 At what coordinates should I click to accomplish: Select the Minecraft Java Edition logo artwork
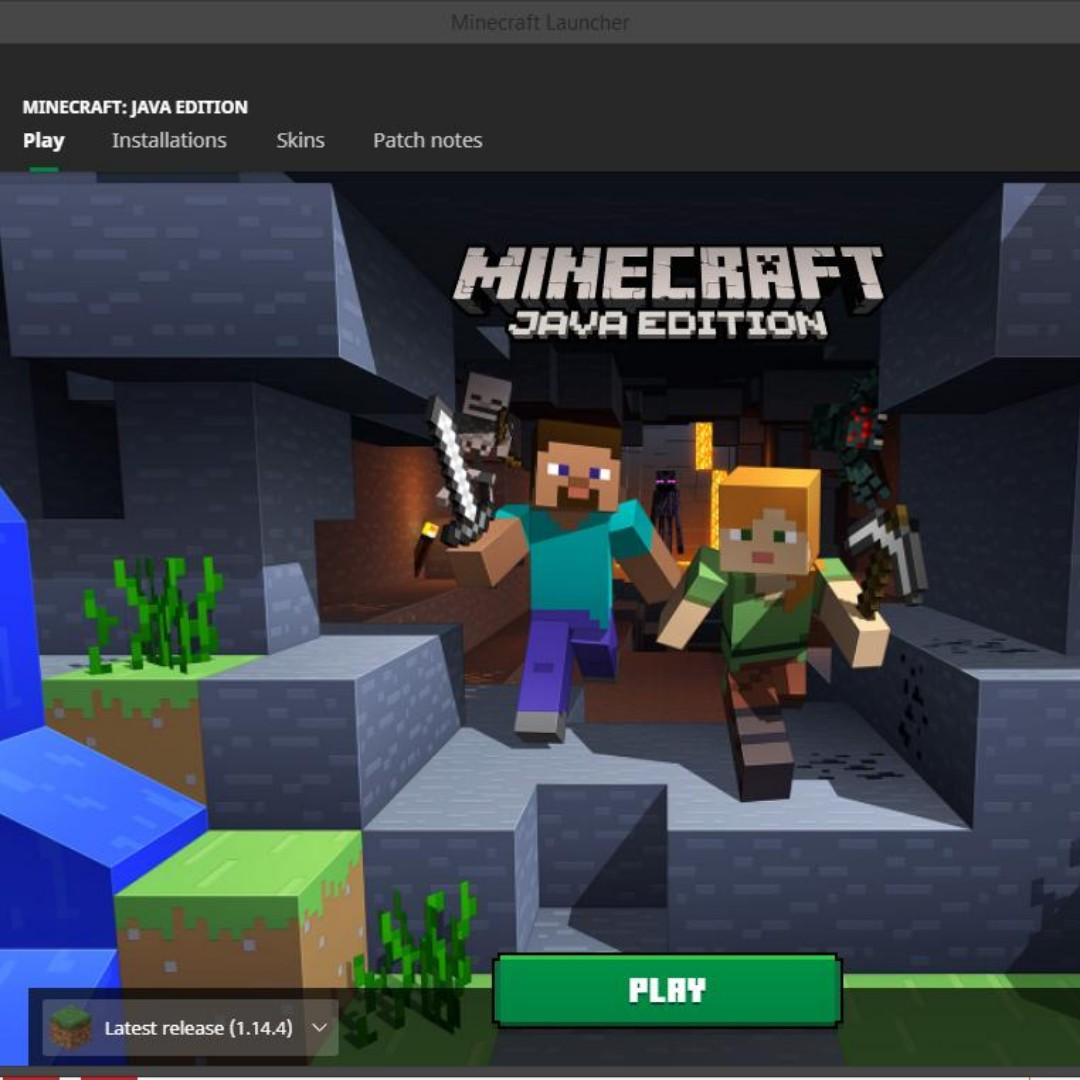672,285
